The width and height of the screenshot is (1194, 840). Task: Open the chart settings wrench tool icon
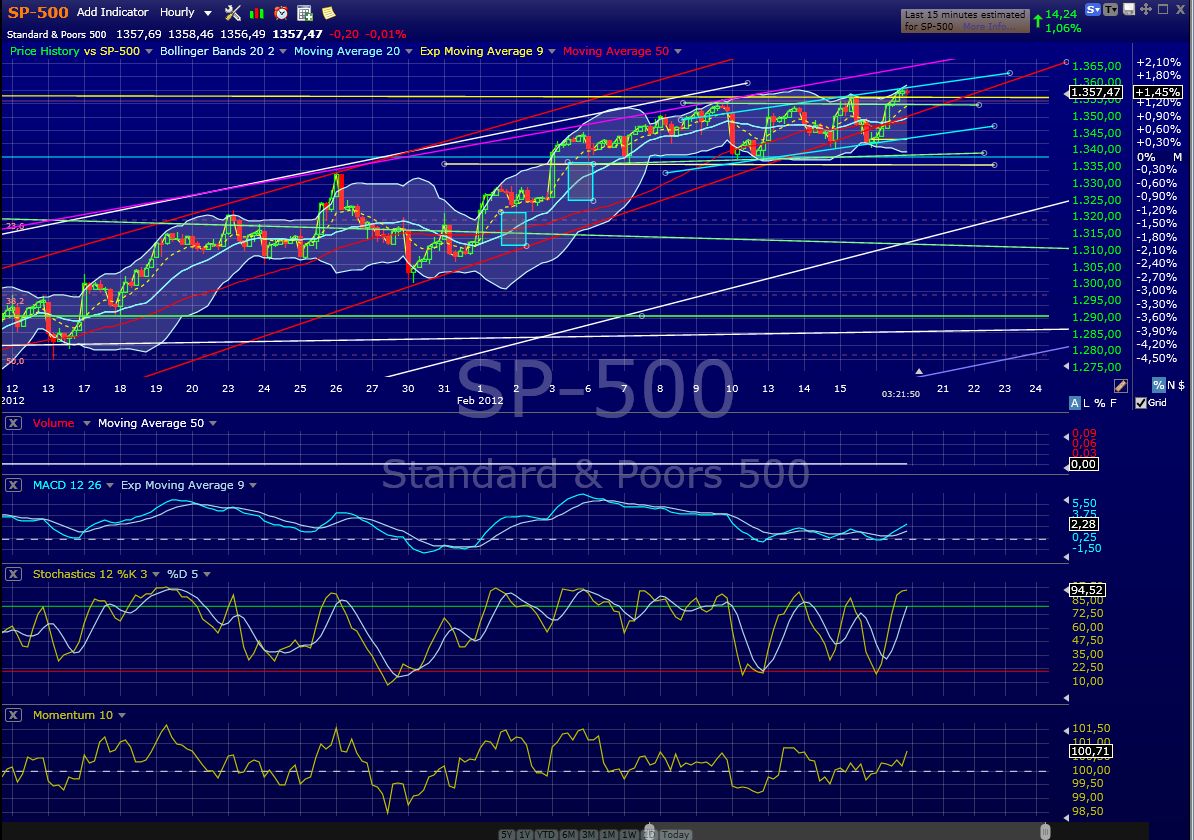click(233, 13)
